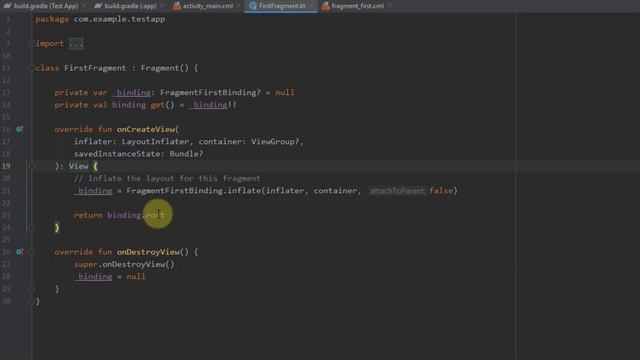Click the override gutter icon beside onCreateView
This screenshot has width=640, height=360.
[x=19, y=129]
